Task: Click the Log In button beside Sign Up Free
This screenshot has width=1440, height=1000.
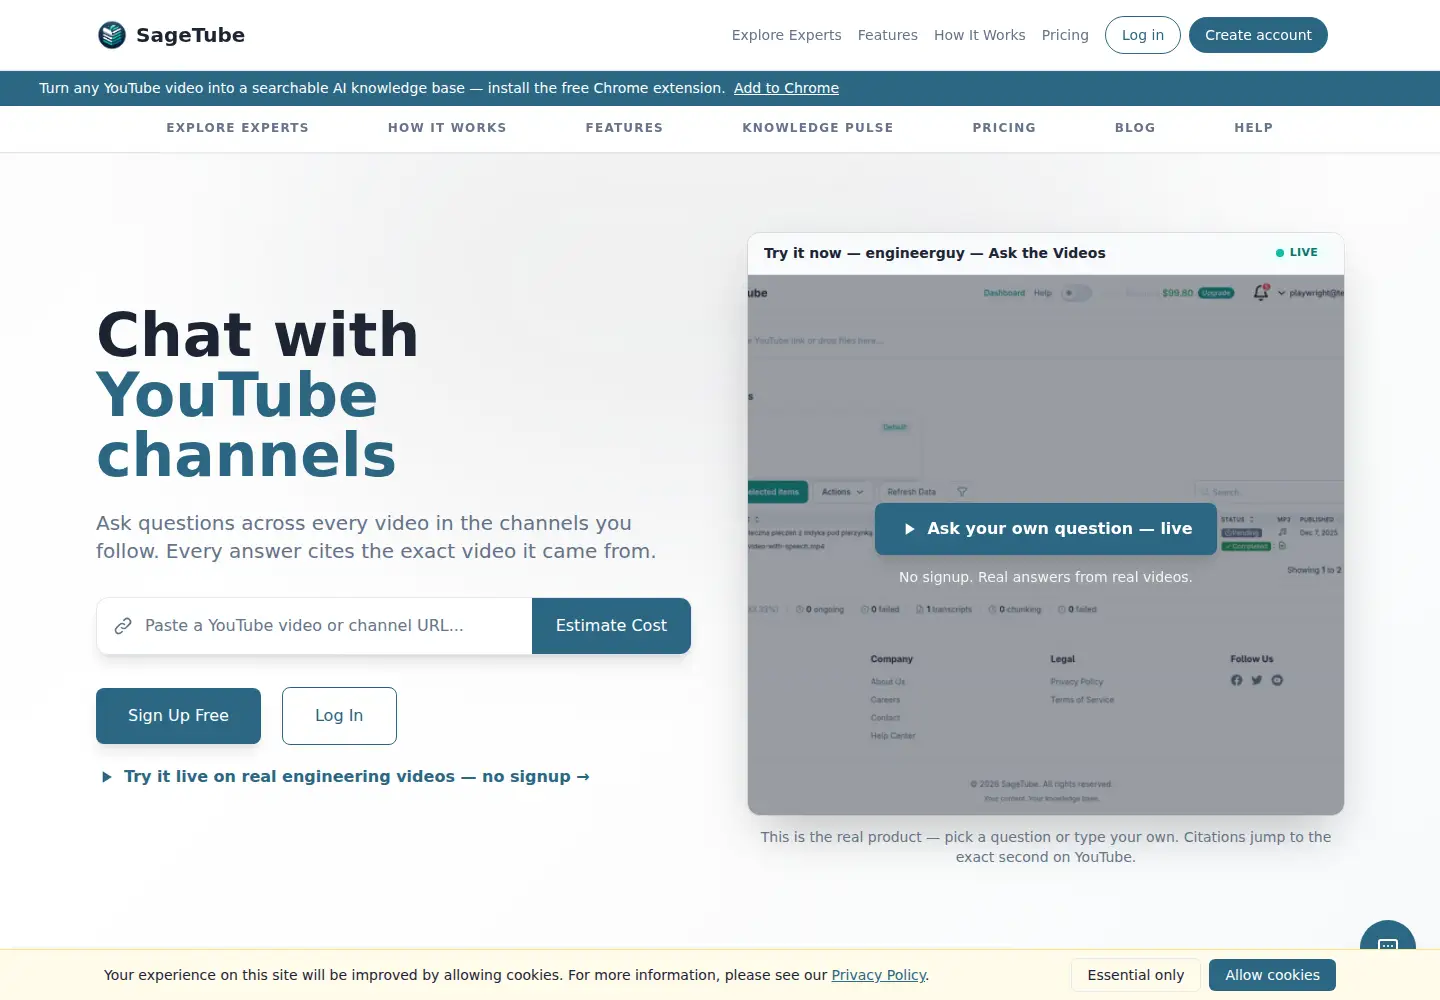Action: pyautogui.click(x=339, y=716)
